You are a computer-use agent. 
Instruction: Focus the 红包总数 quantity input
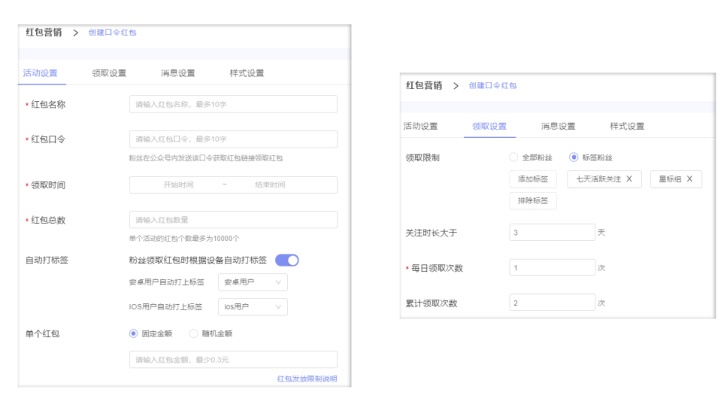point(233,220)
